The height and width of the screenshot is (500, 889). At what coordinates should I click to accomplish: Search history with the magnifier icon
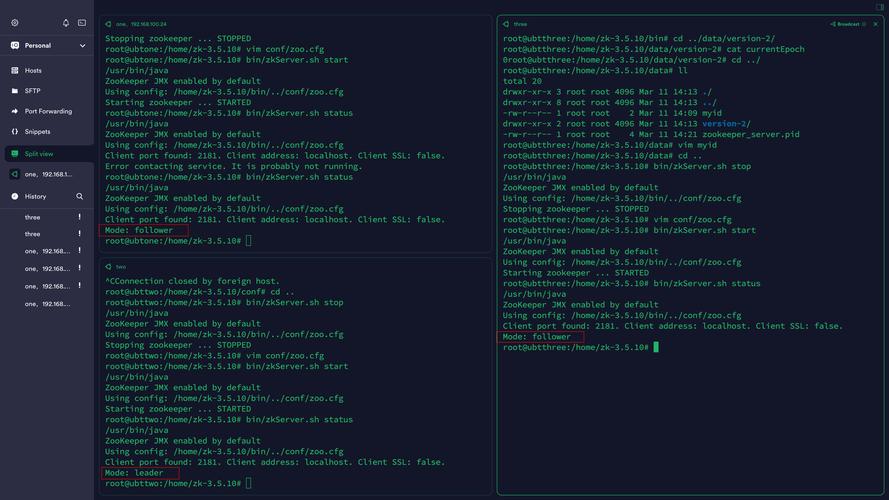click(x=80, y=197)
